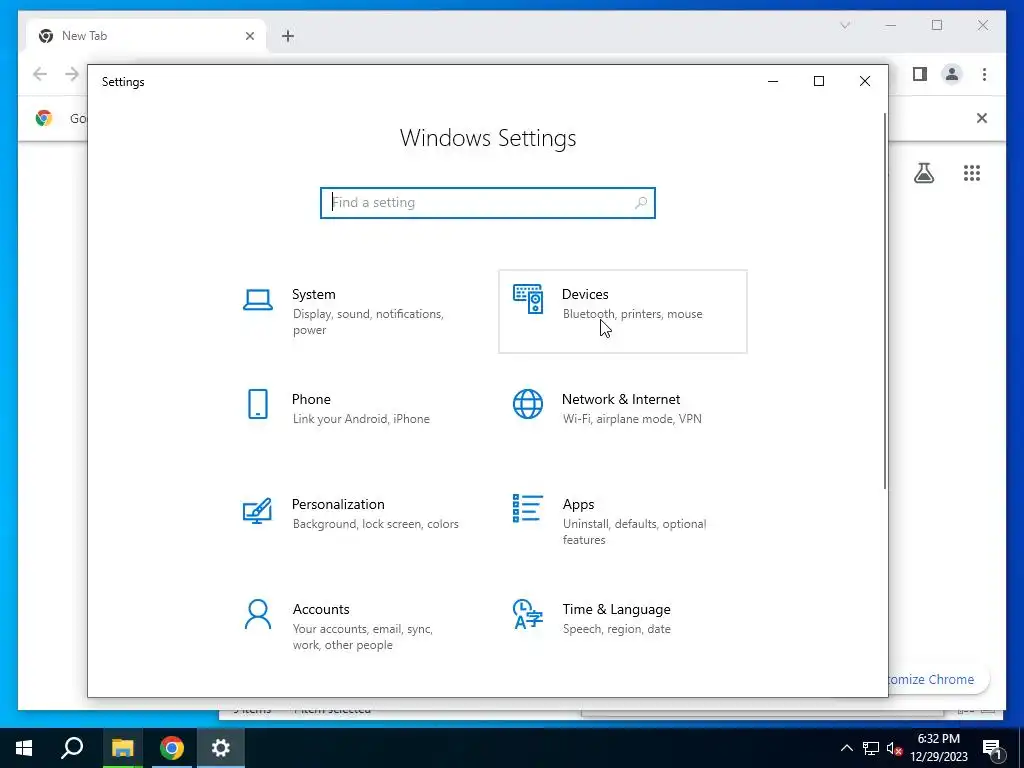Click Chrome's back arrow button
Viewport: 1024px width, 768px height.
coord(40,74)
